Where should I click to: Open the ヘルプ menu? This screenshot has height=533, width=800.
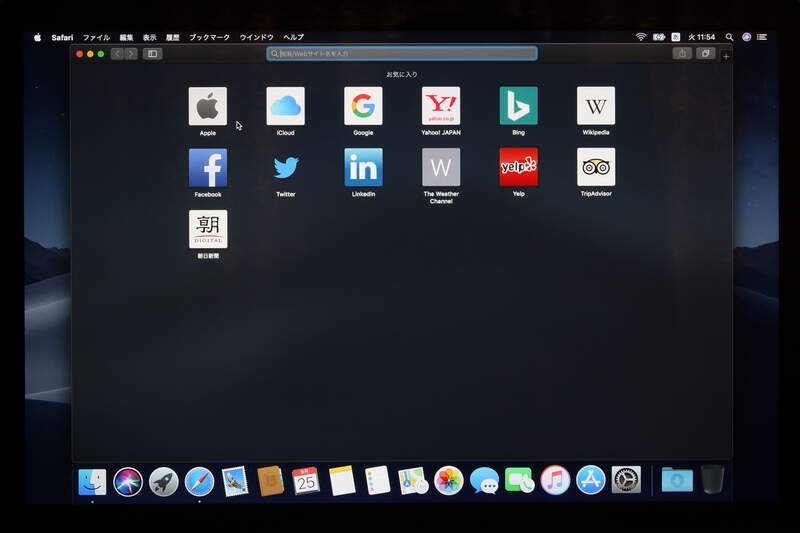[x=293, y=37]
